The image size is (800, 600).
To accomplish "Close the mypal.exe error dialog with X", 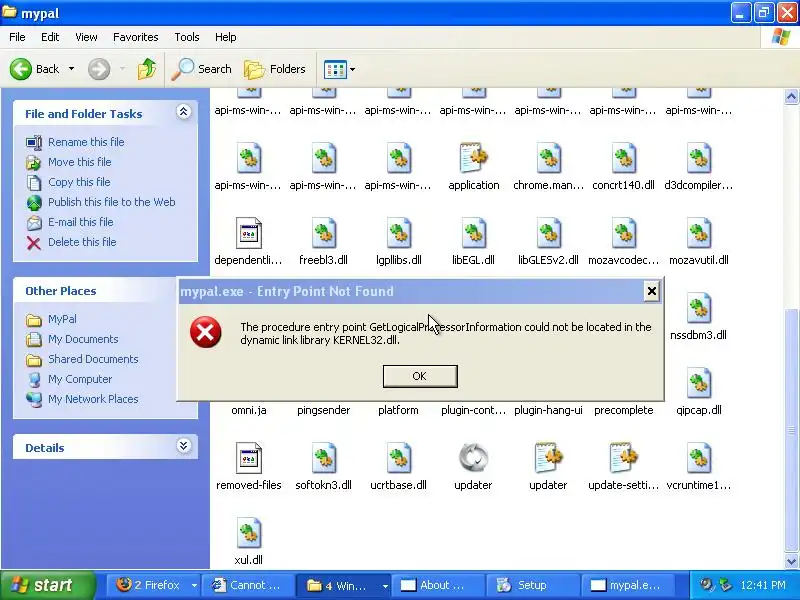I will tap(652, 291).
